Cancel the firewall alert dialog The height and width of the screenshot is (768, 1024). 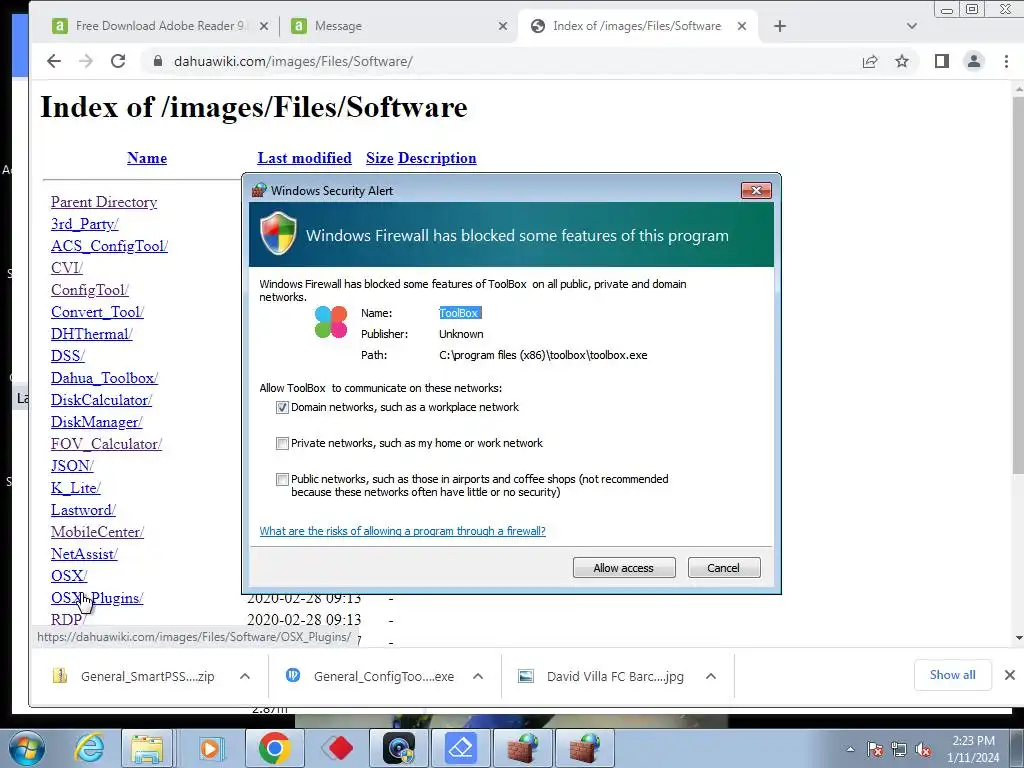(x=724, y=568)
